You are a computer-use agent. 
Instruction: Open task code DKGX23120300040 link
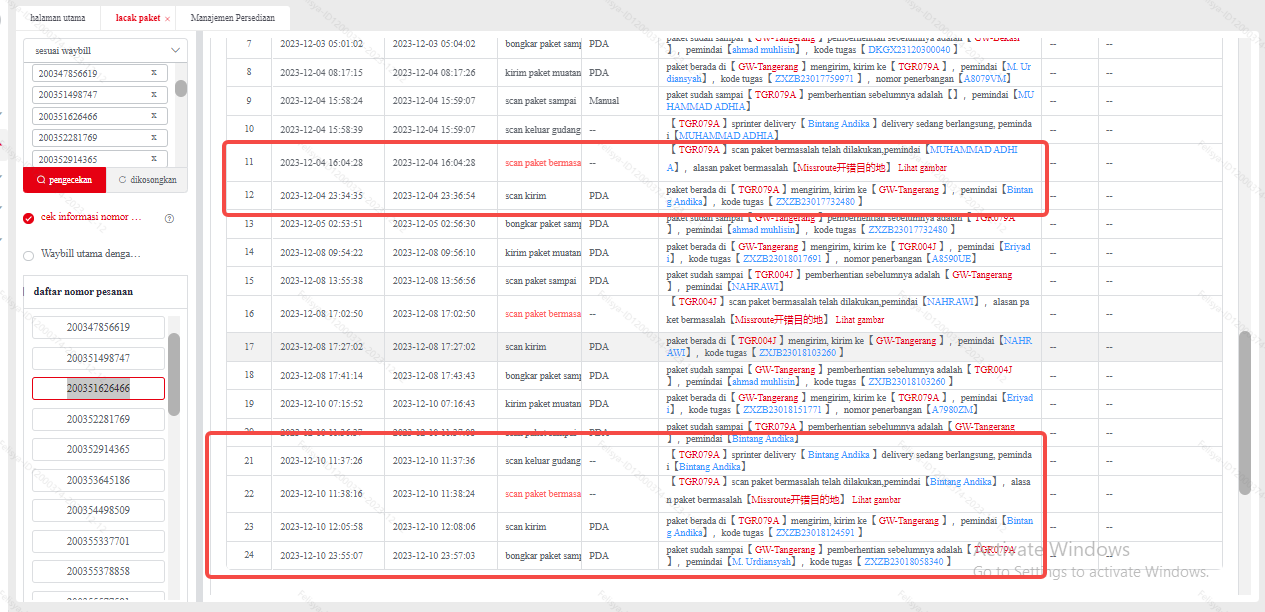[909, 49]
